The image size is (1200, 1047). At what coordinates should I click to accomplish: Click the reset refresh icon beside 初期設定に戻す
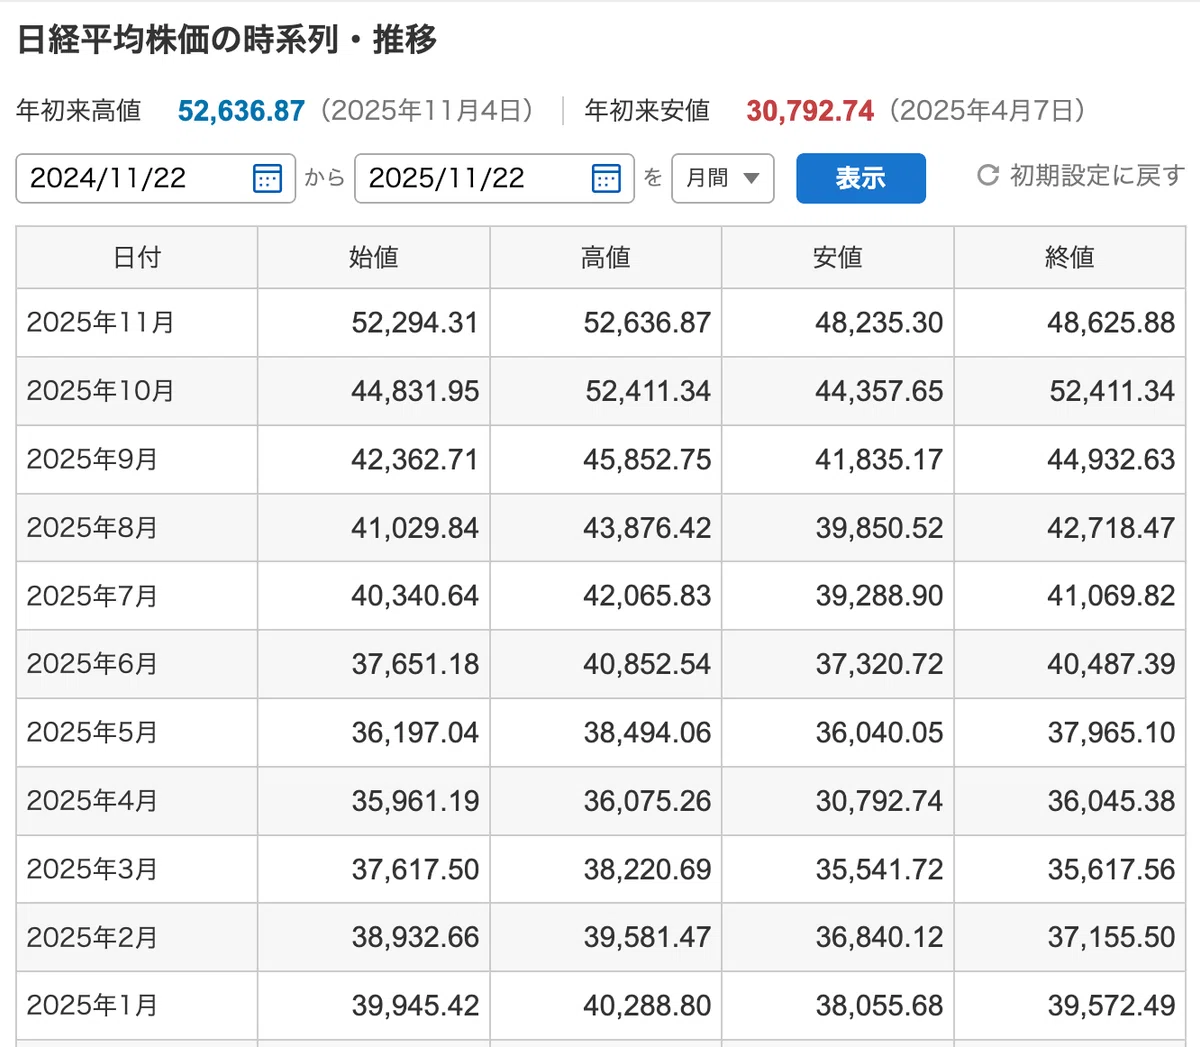coord(988,176)
